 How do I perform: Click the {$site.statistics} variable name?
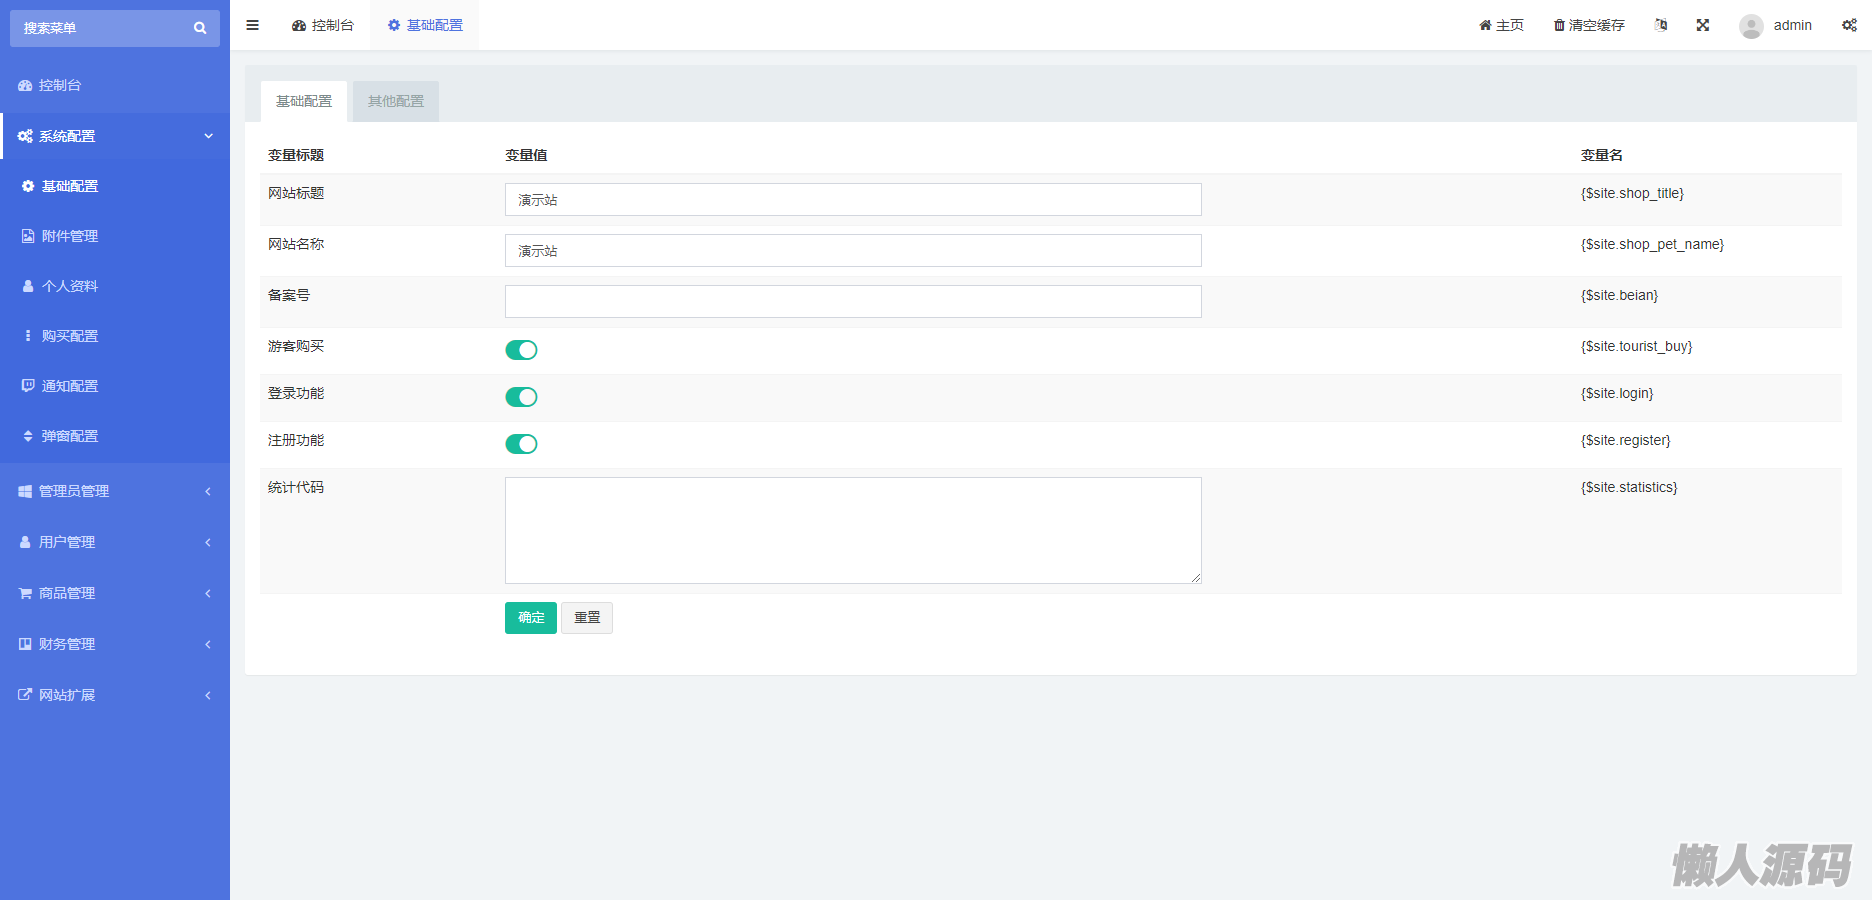tap(1629, 487)
